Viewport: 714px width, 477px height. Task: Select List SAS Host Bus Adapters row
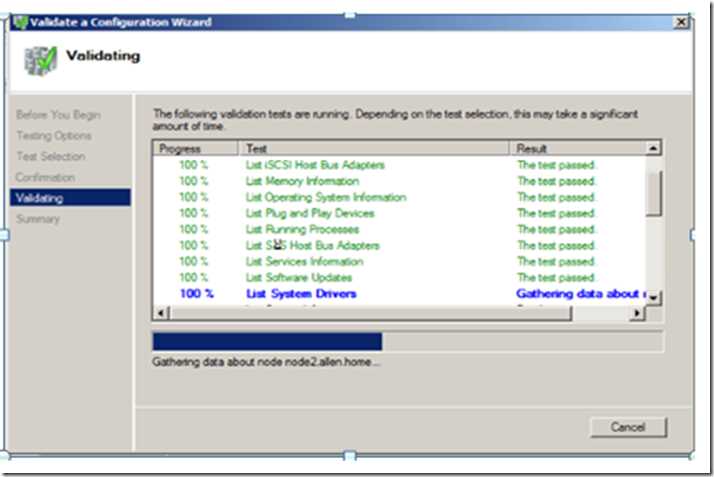pos(399,245)
